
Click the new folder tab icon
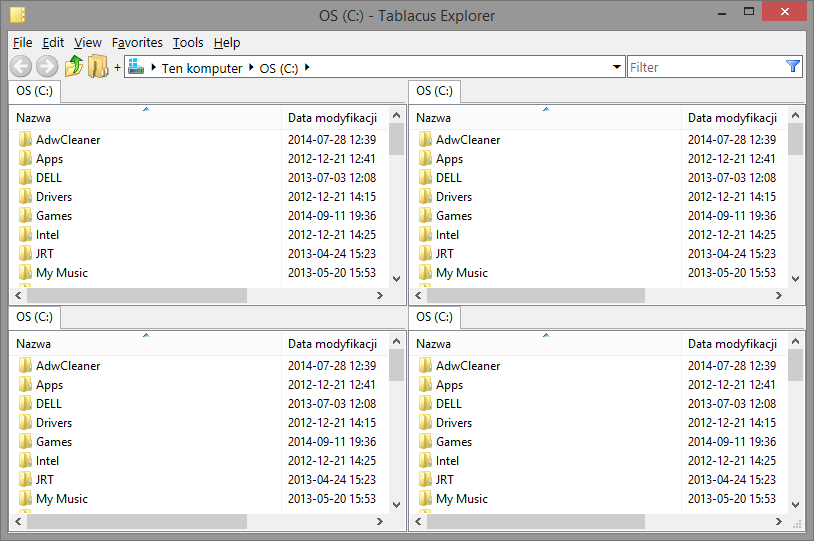[98, 66]
